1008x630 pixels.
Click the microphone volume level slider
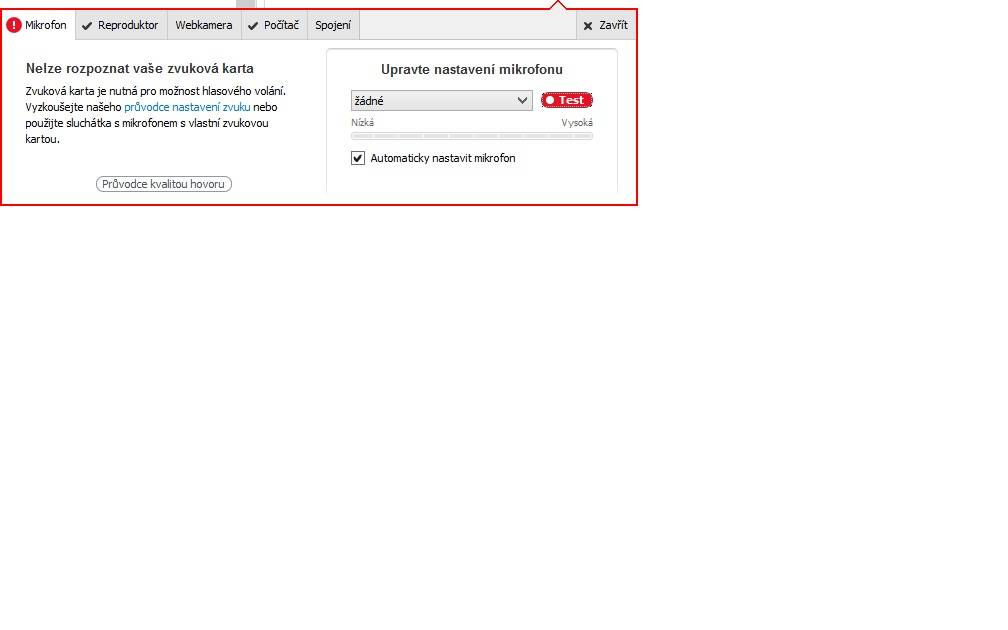pos(472,136)
